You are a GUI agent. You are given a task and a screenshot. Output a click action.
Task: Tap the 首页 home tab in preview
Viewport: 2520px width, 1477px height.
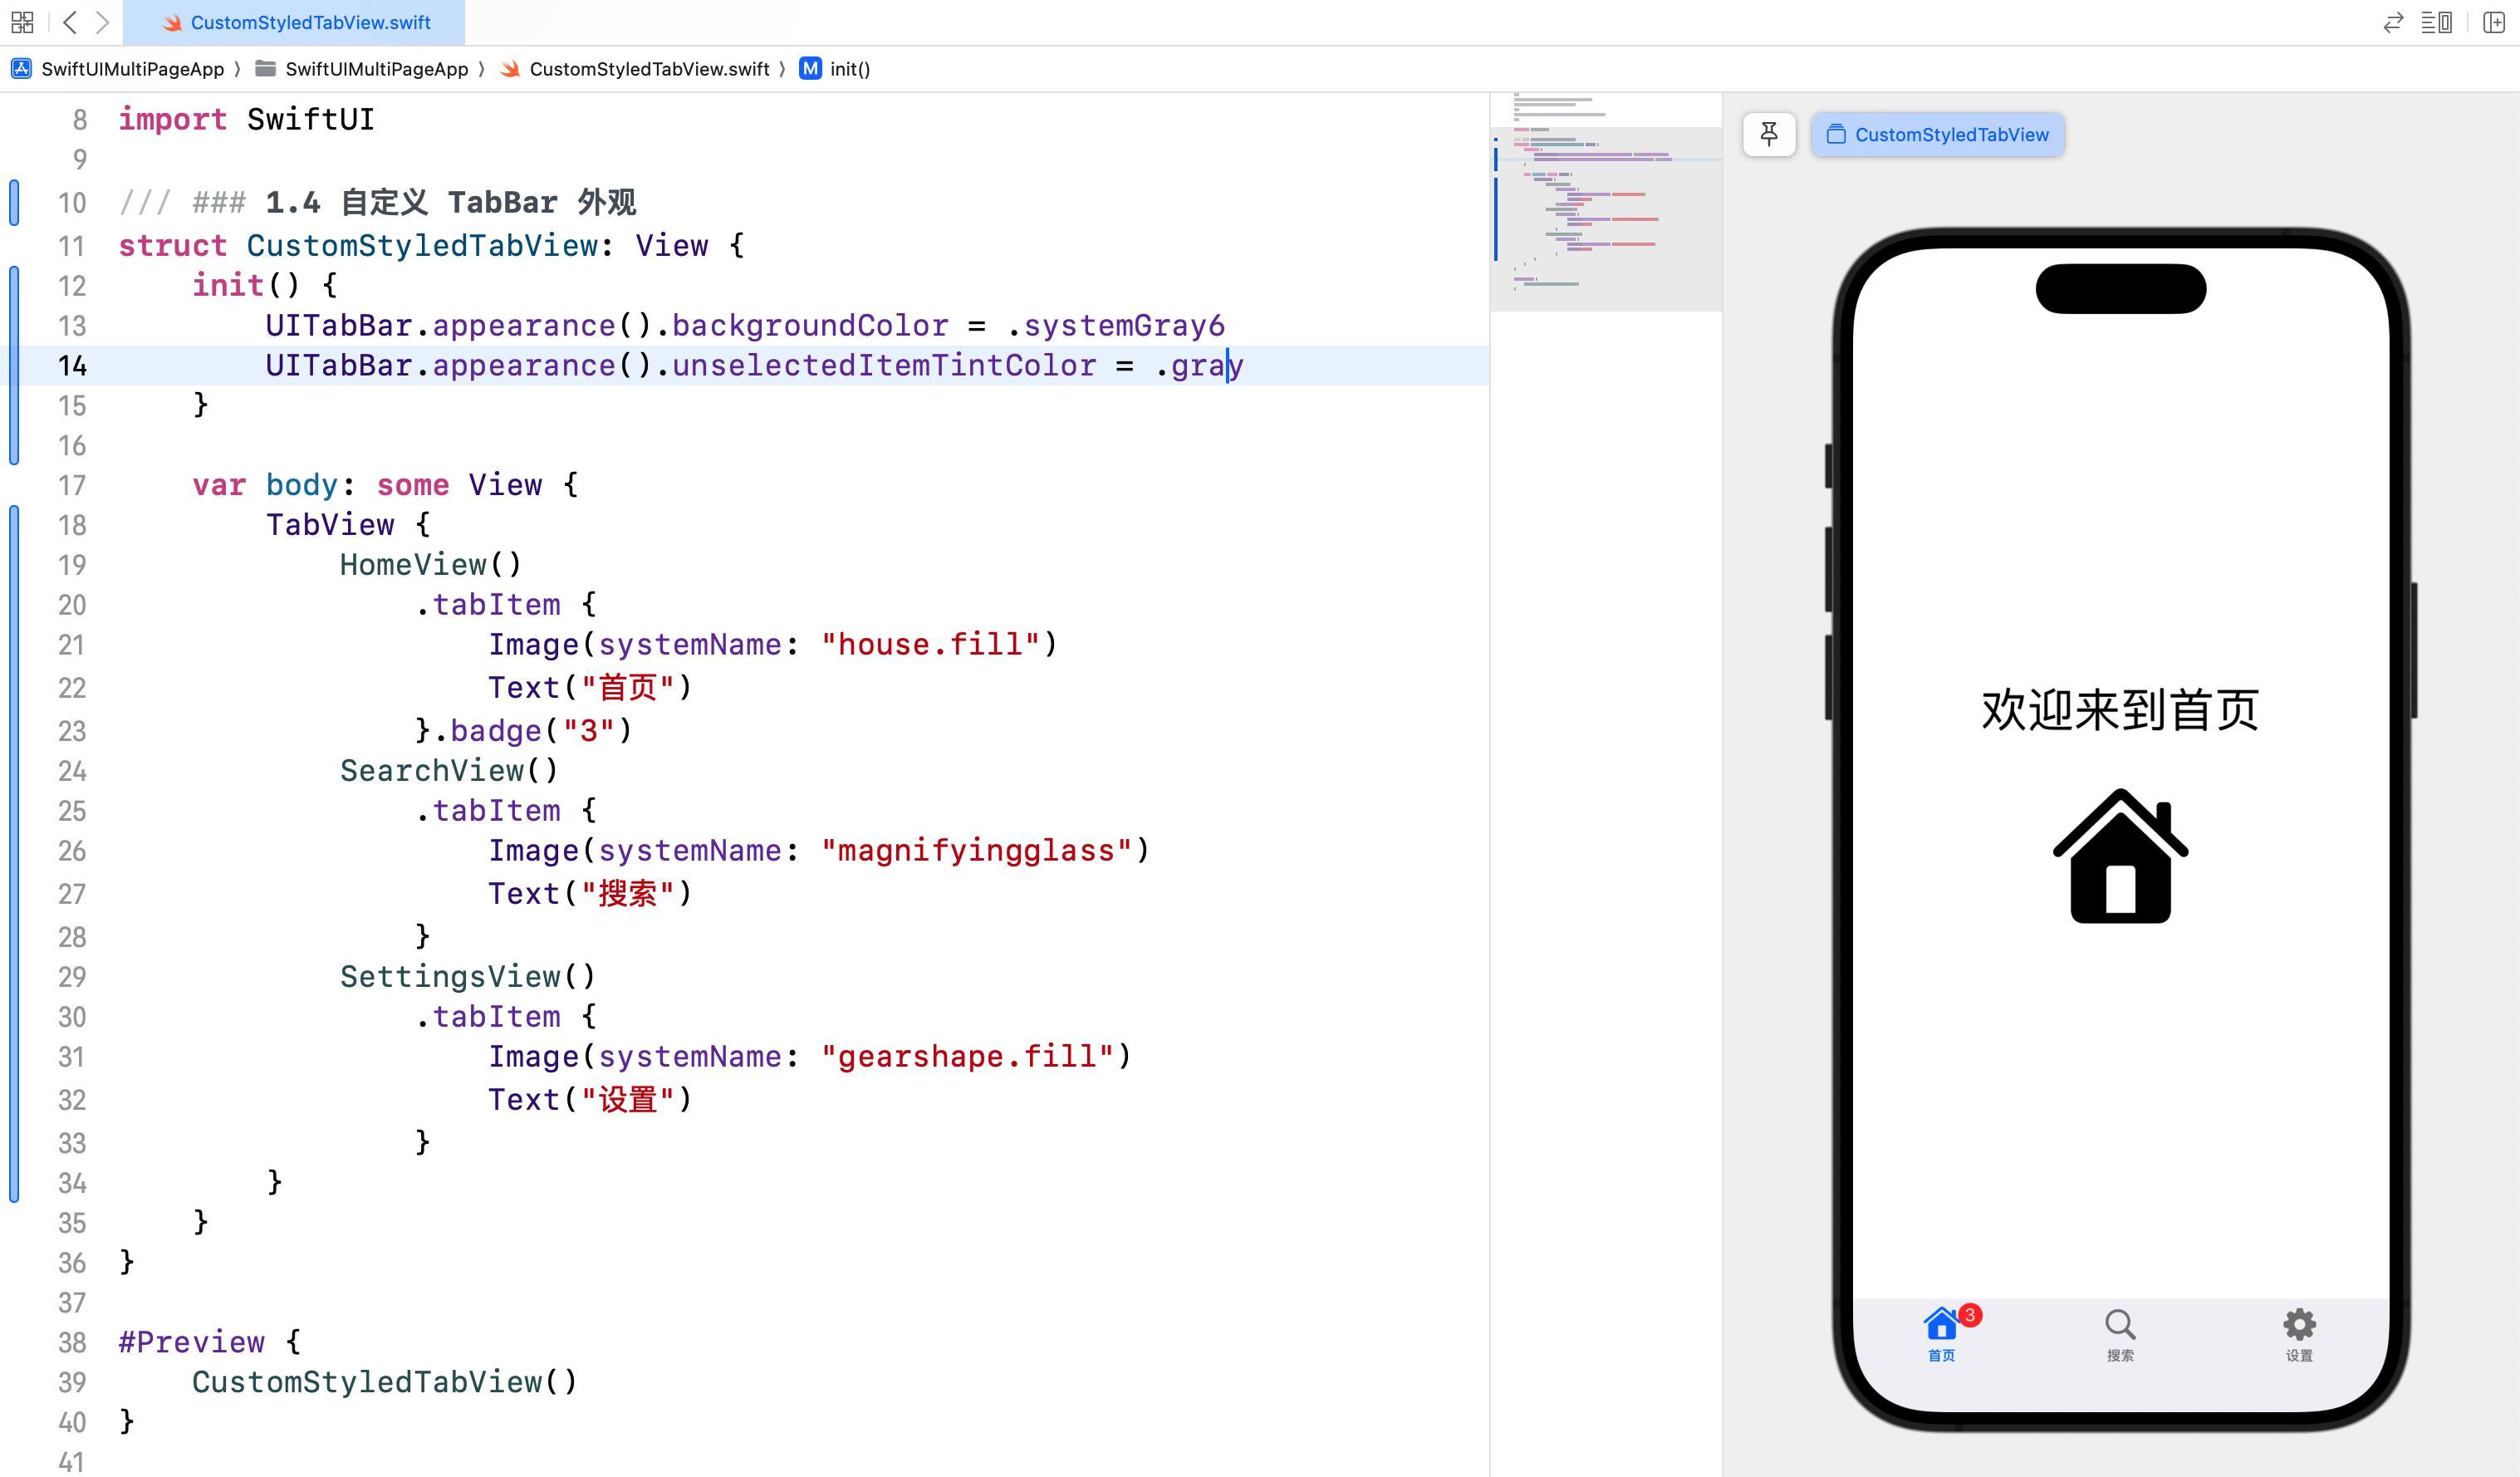pyautogui.click(x=1942, y=1335)
